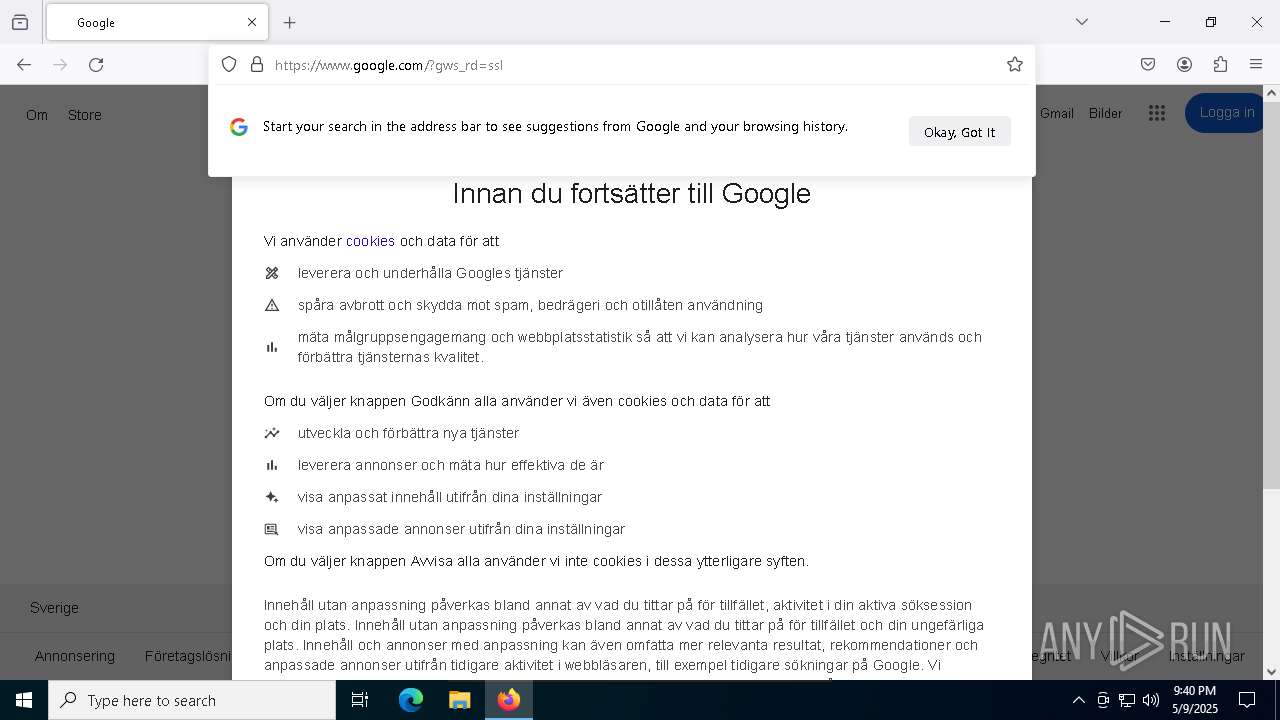Viewport: 1280px width, 720px height.
Task: Open the clock showing 9:40 PM
Action: coord(1195,700)
